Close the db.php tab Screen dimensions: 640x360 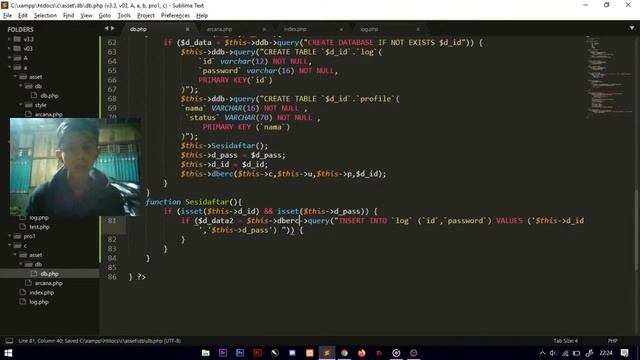pos(187,29)
